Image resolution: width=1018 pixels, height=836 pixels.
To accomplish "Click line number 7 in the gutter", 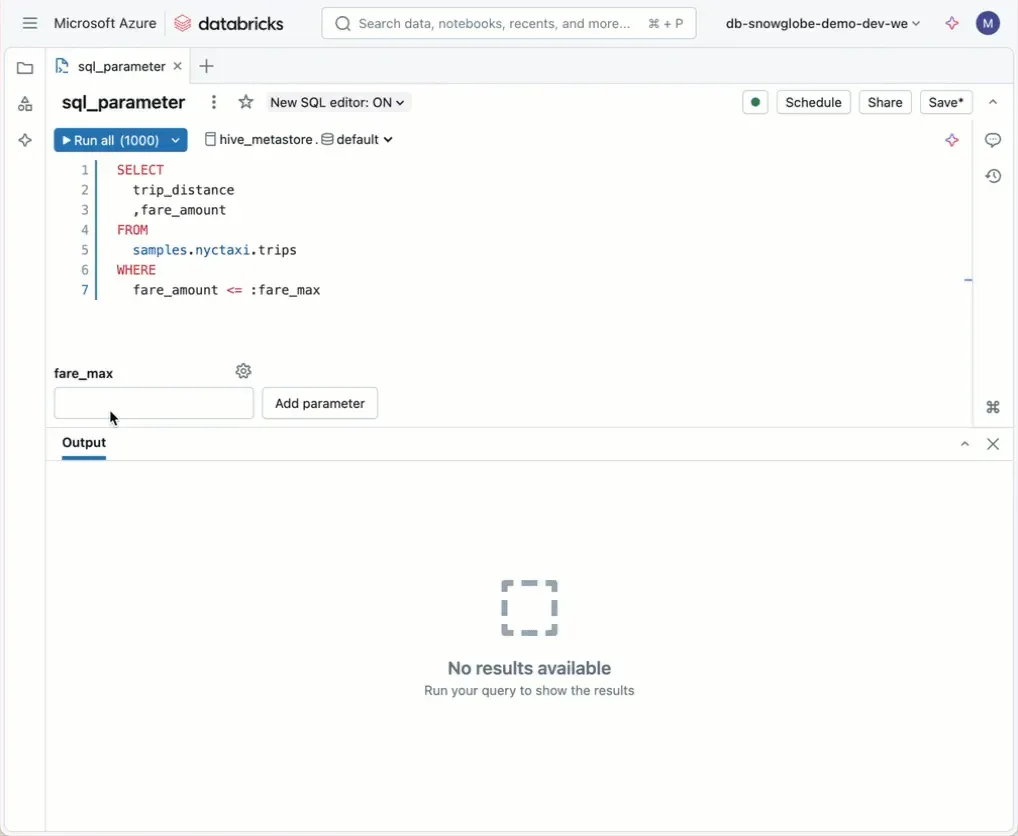I will click(84, 290).
